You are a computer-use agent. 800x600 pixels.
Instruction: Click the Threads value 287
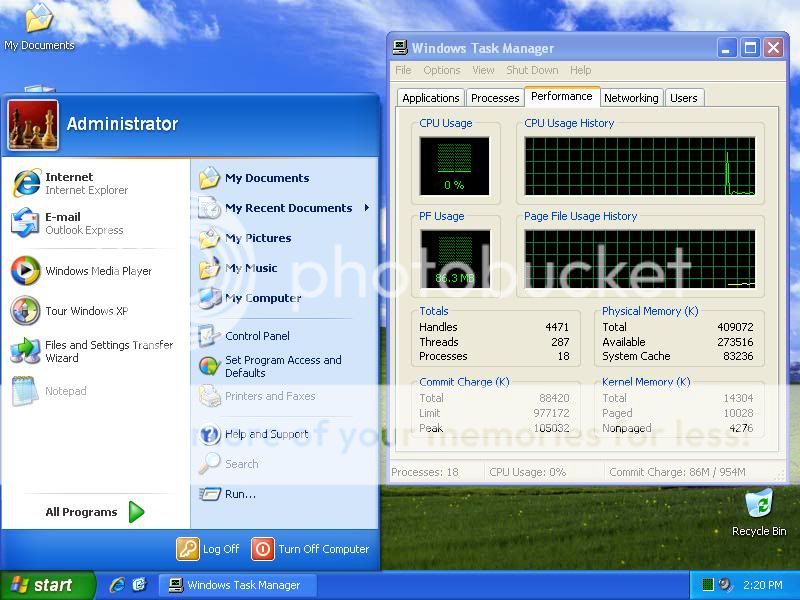[x=560, y=342]
